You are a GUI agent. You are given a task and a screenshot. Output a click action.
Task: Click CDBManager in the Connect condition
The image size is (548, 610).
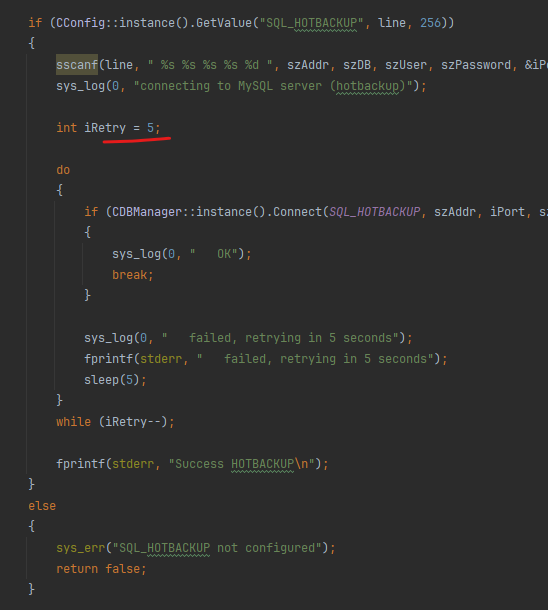click(147, 212)
